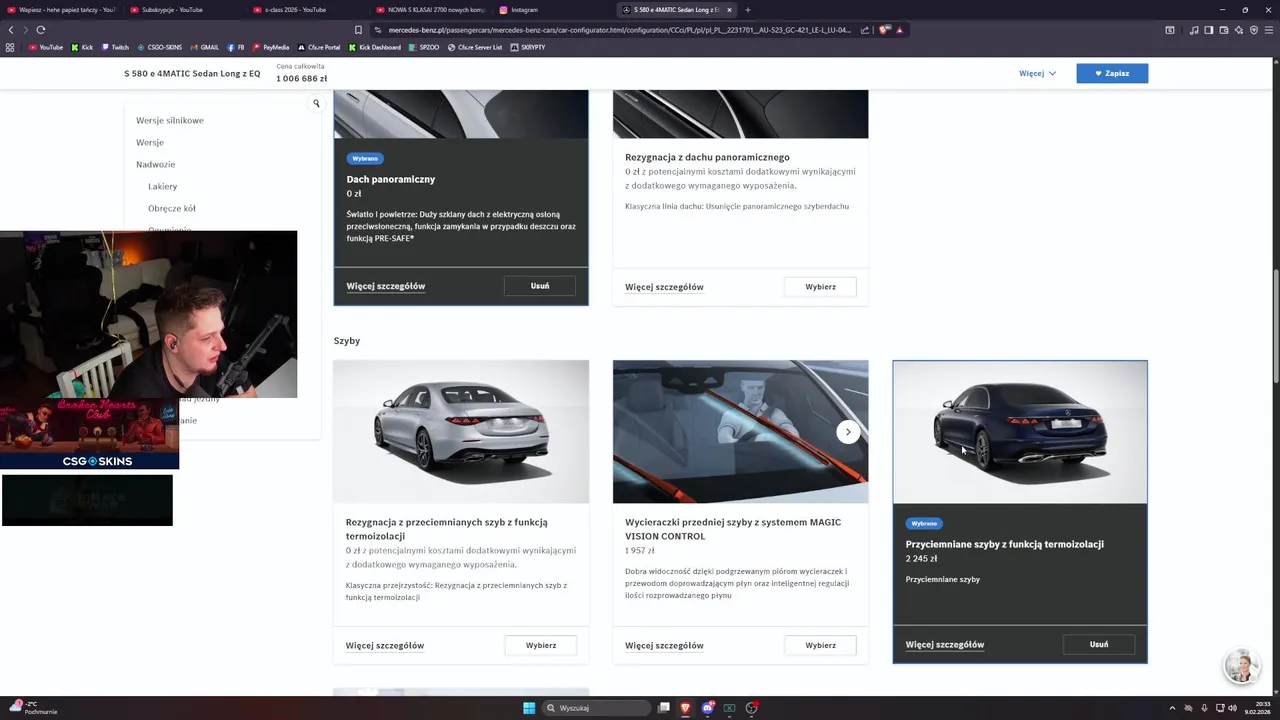The image size is (1280, 720).
Task: Open Brave browser from taskbar
Action: click(x=685, y=708)
